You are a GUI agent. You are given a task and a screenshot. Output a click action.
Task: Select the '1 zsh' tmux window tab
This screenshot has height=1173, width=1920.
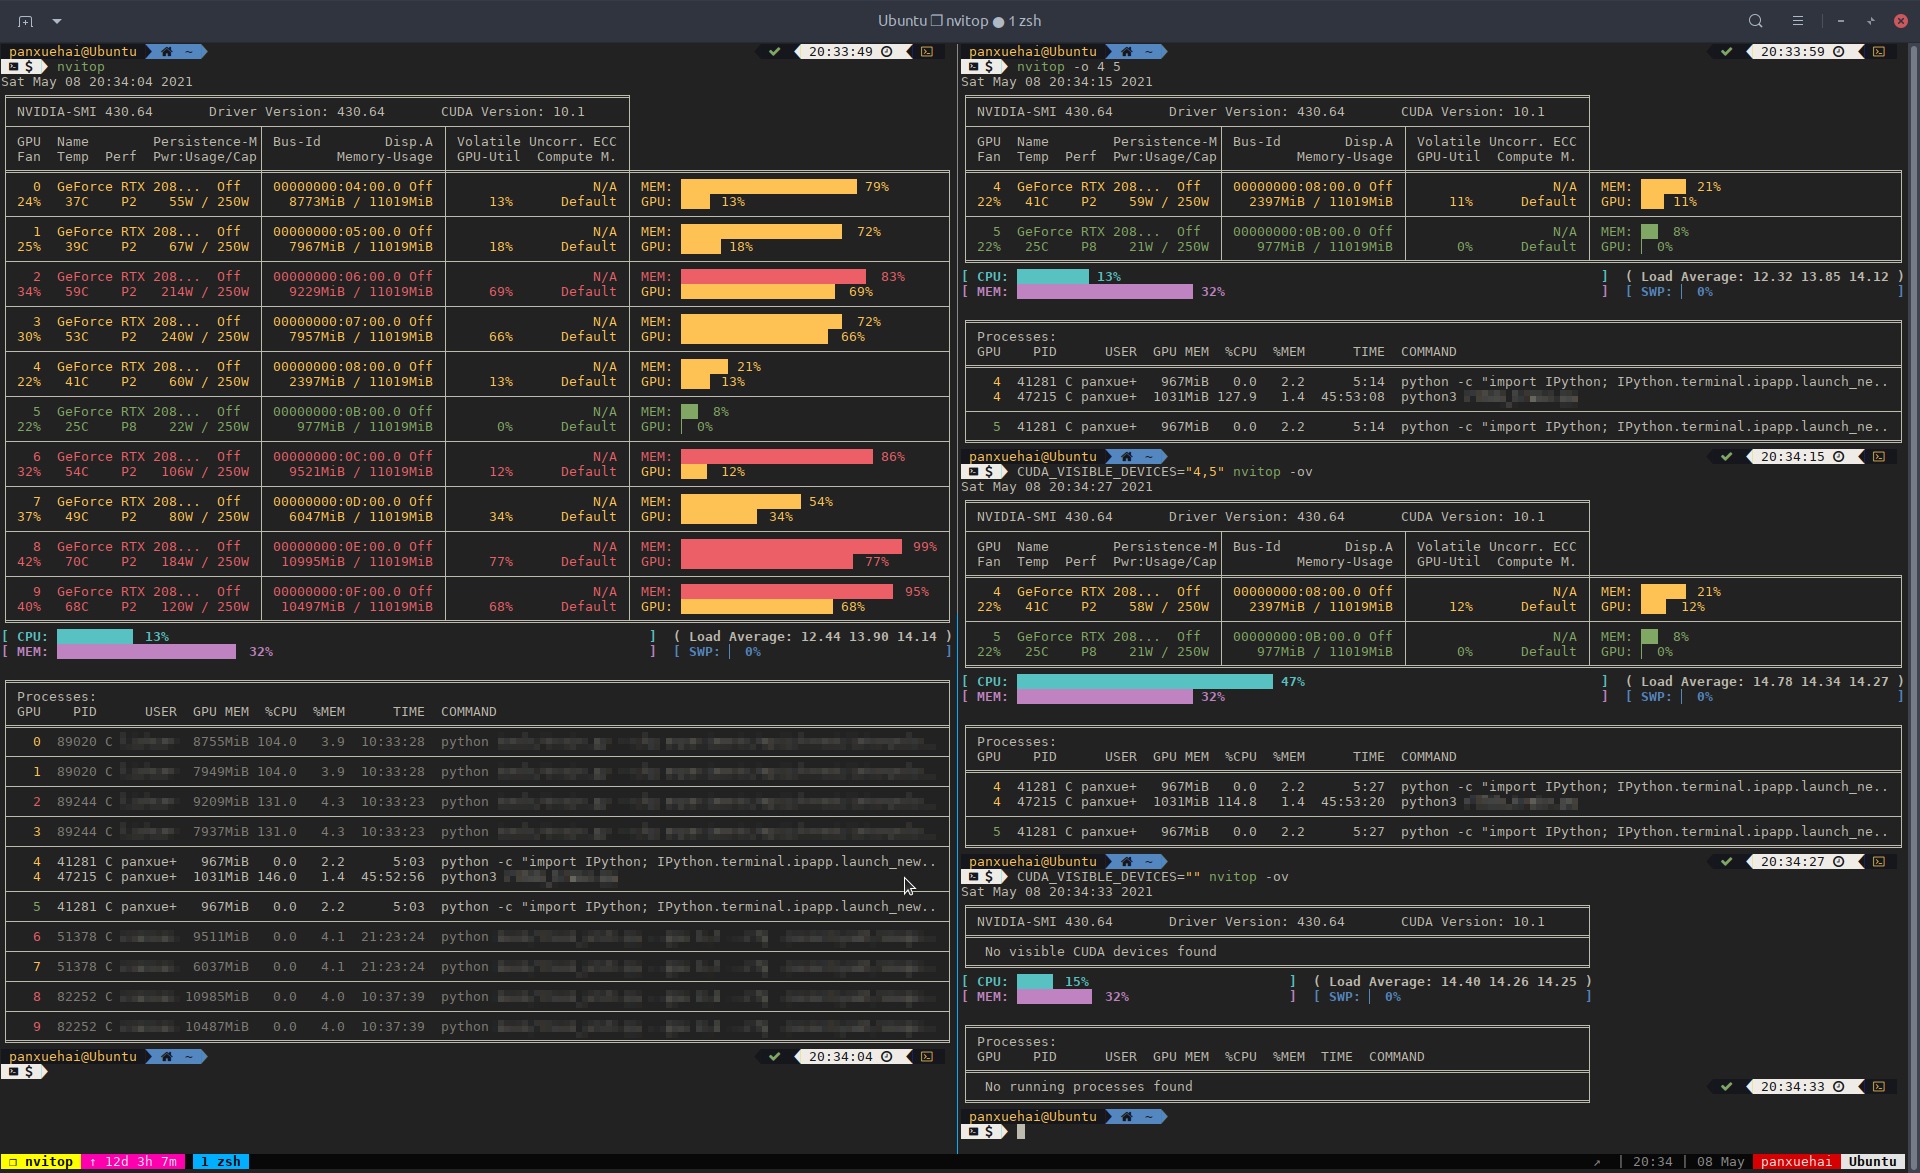(221, 1162)
